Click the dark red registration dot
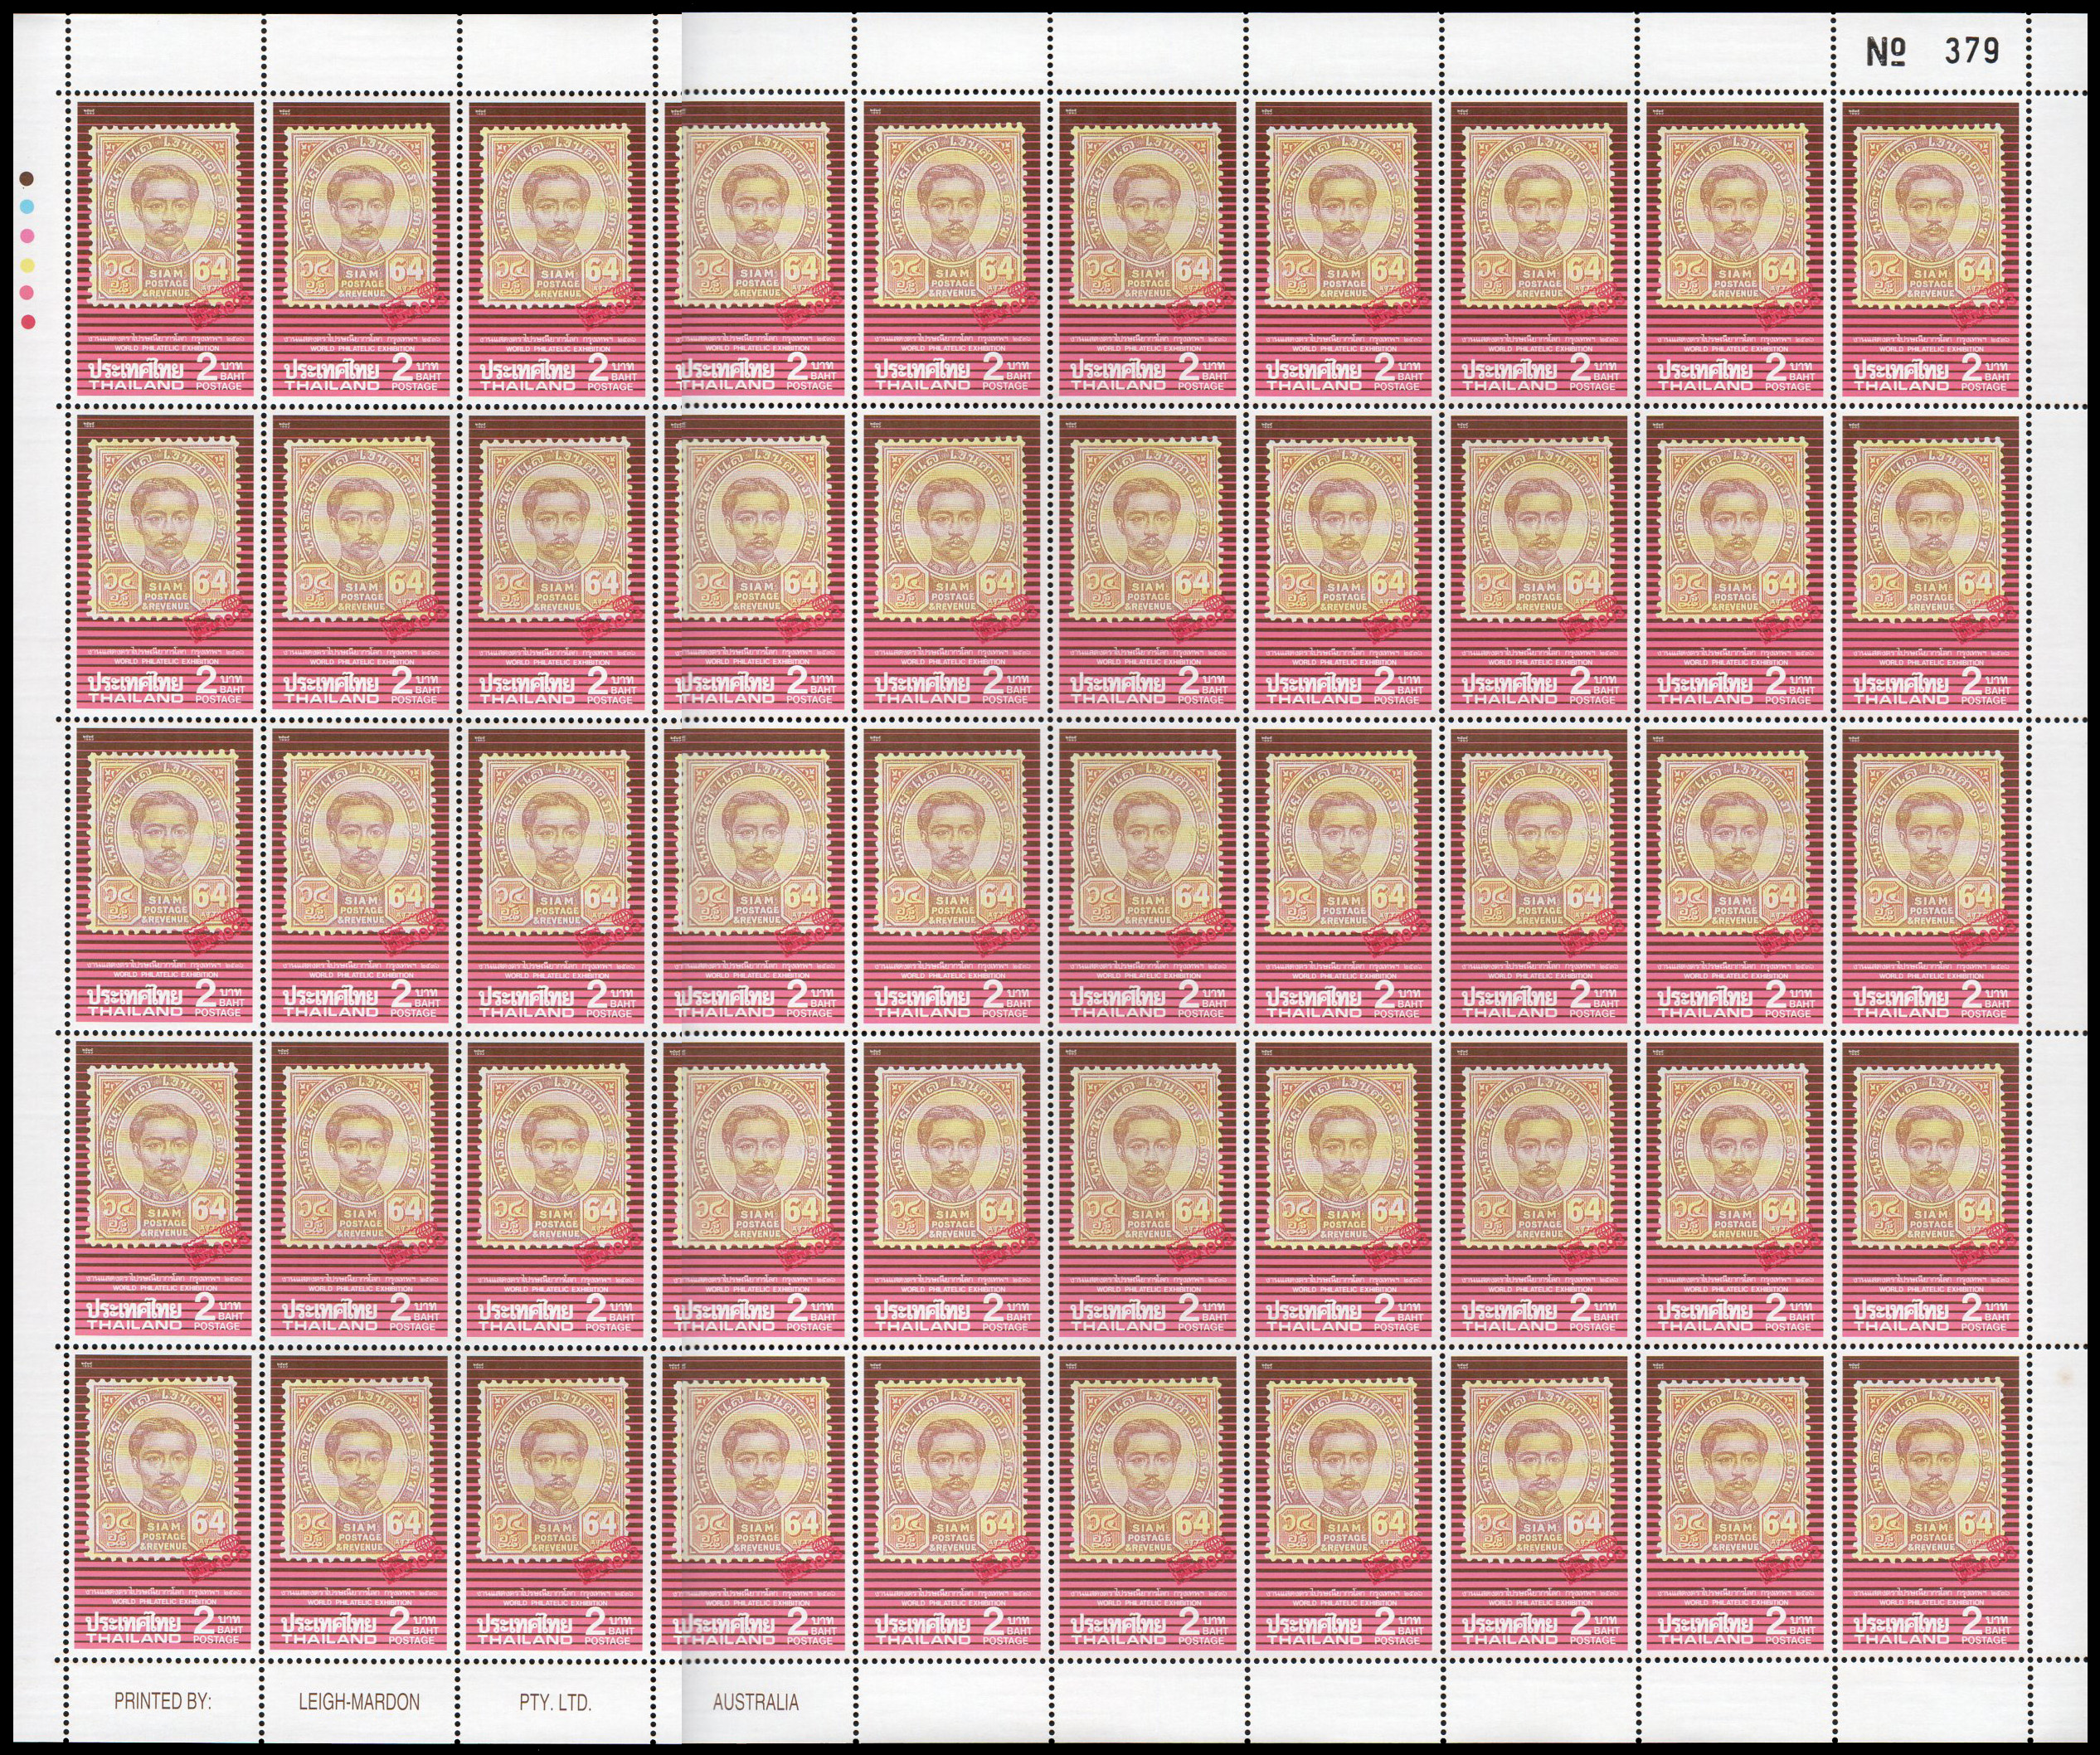 coord(28,322)
